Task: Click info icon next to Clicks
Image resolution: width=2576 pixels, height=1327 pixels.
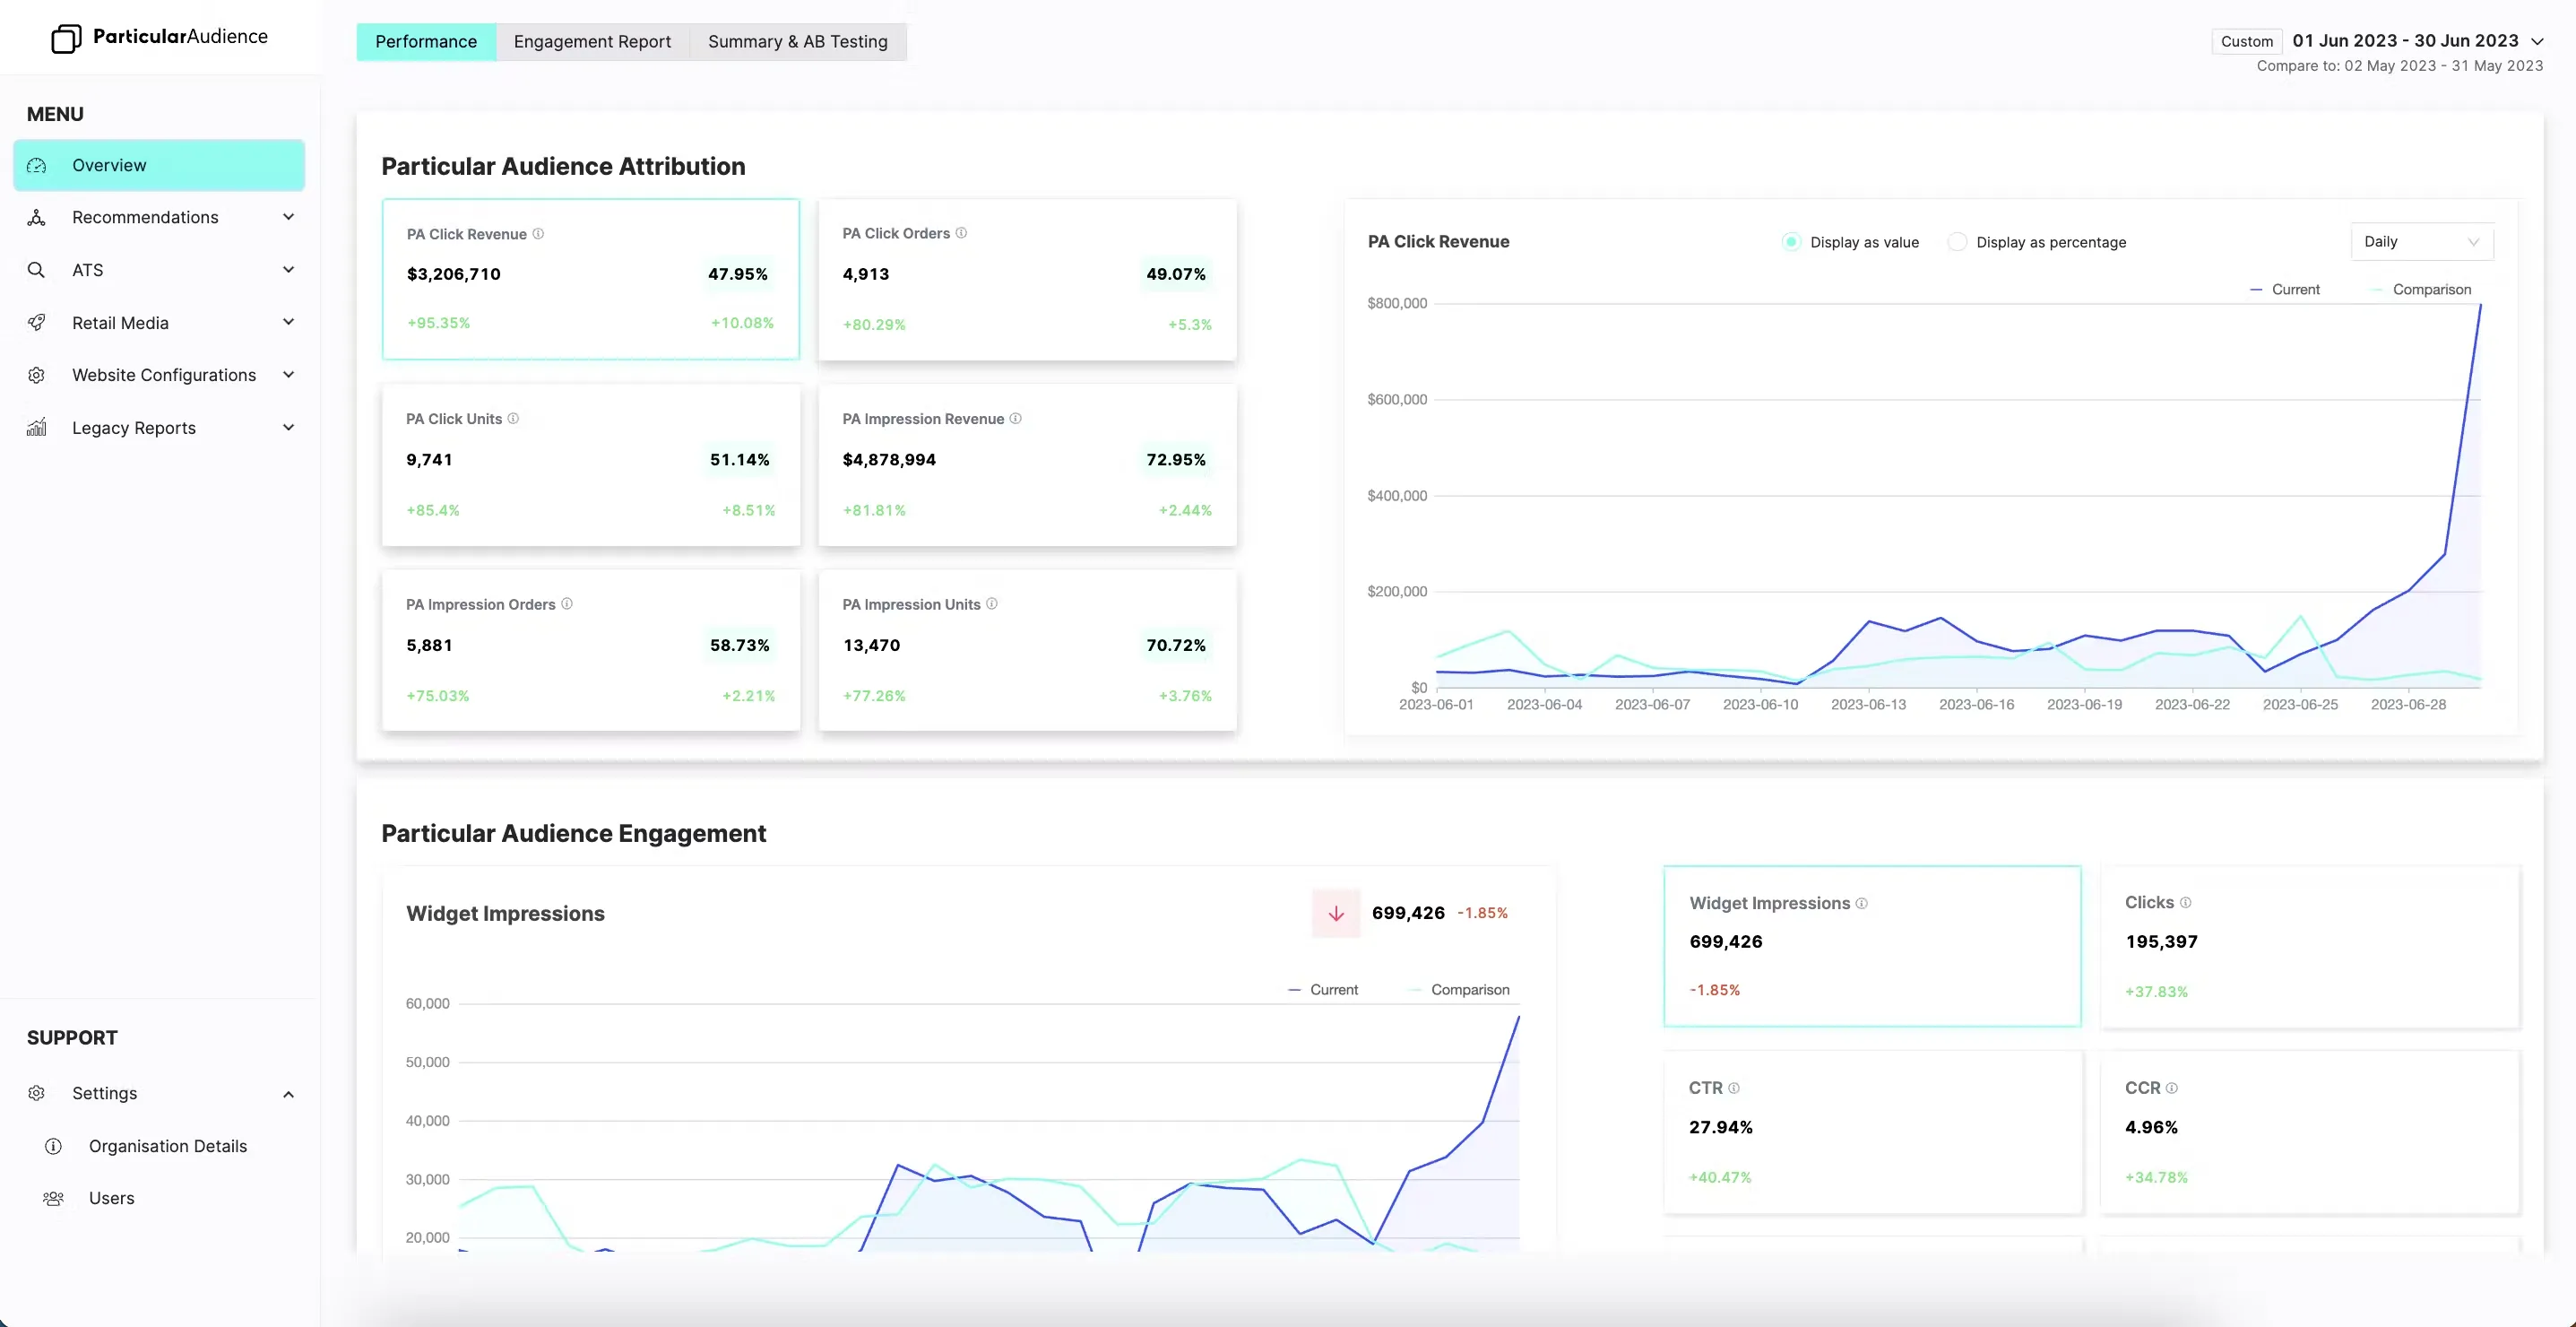Action: (x=2185, y=902)
